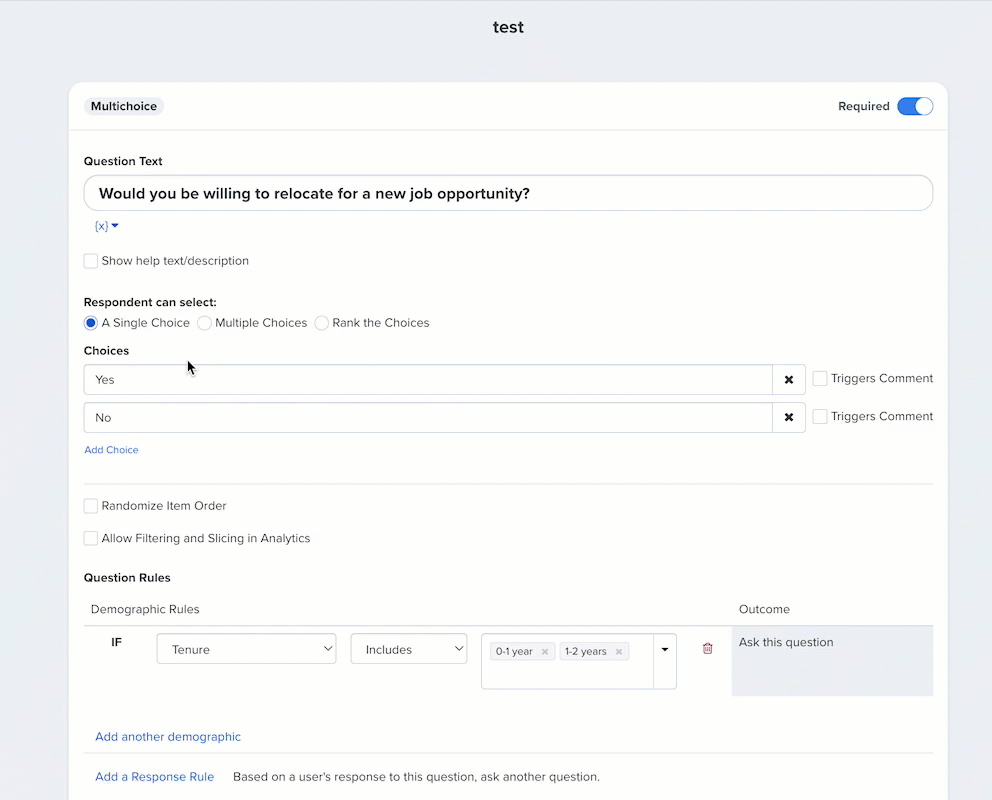Remove the No choice with X icon
Screen dimensions: 992x800
788,418
